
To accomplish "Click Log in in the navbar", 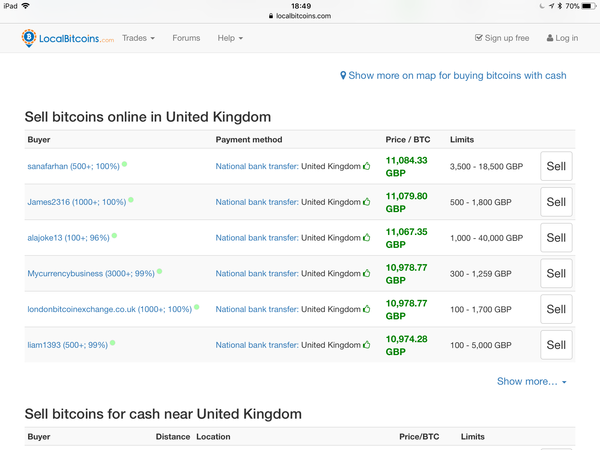I will point(562,38).
